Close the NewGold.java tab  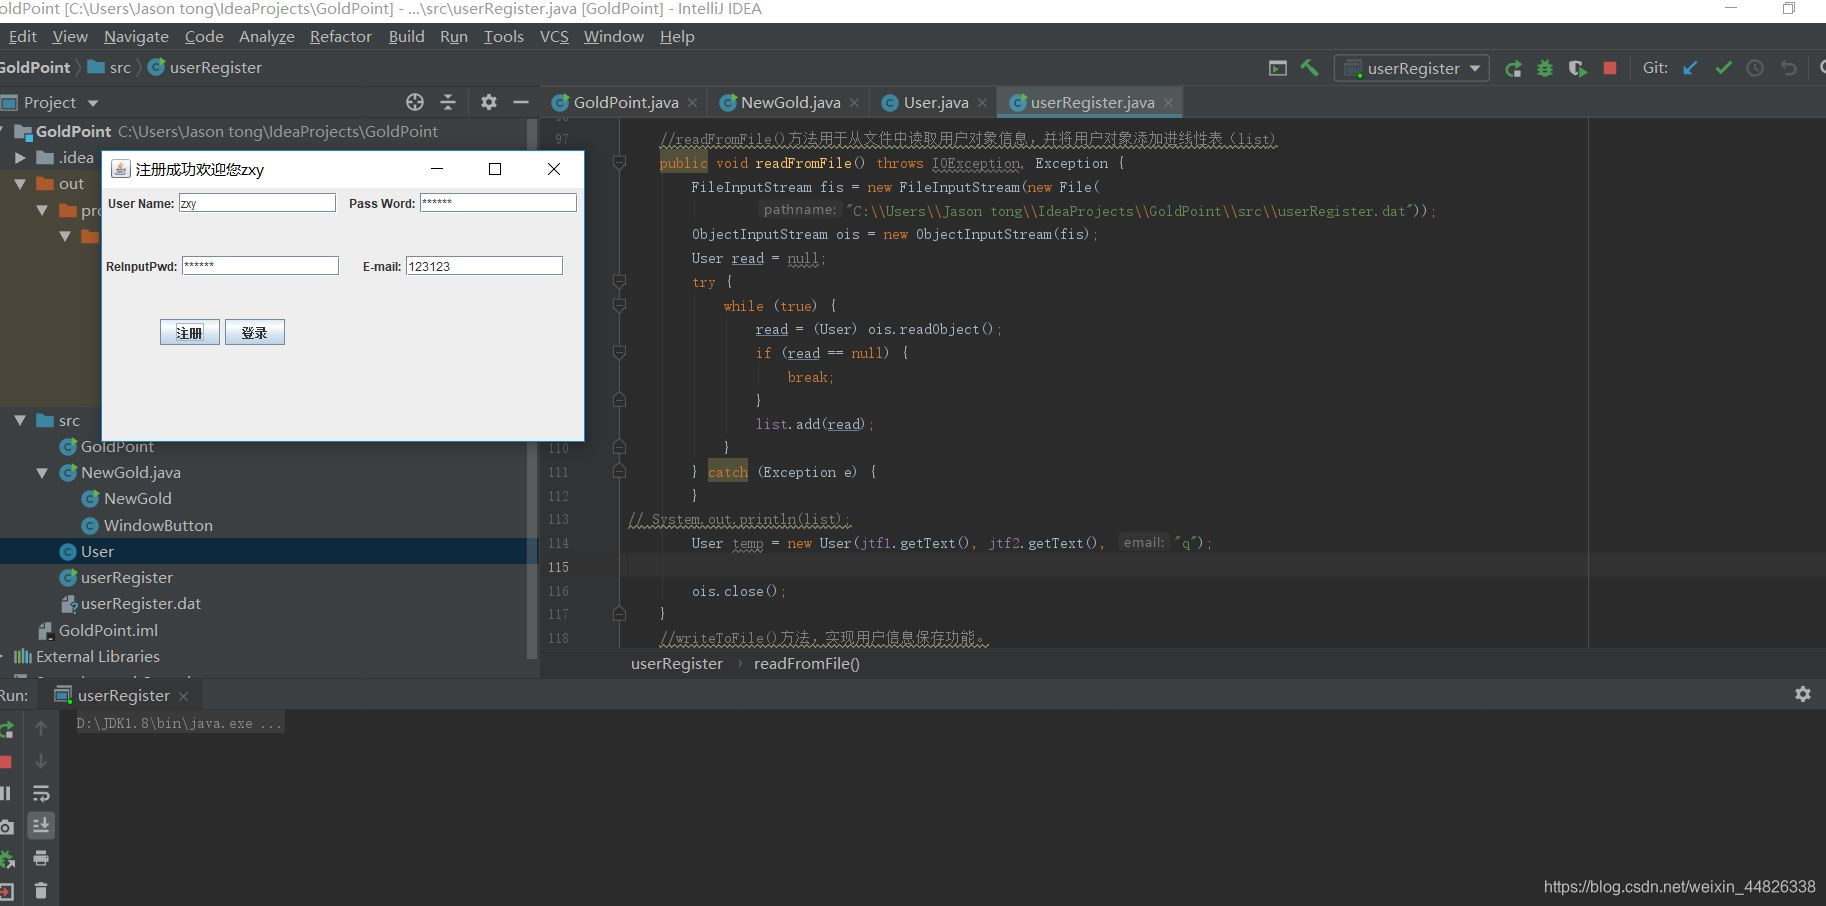(854, 103)
